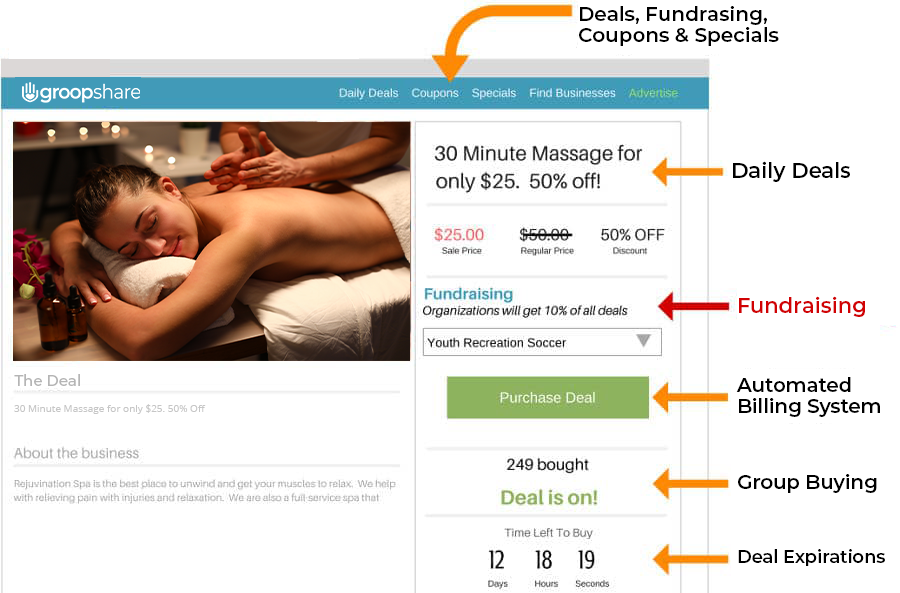Open the Daily Deals menu item

(368, 93)
